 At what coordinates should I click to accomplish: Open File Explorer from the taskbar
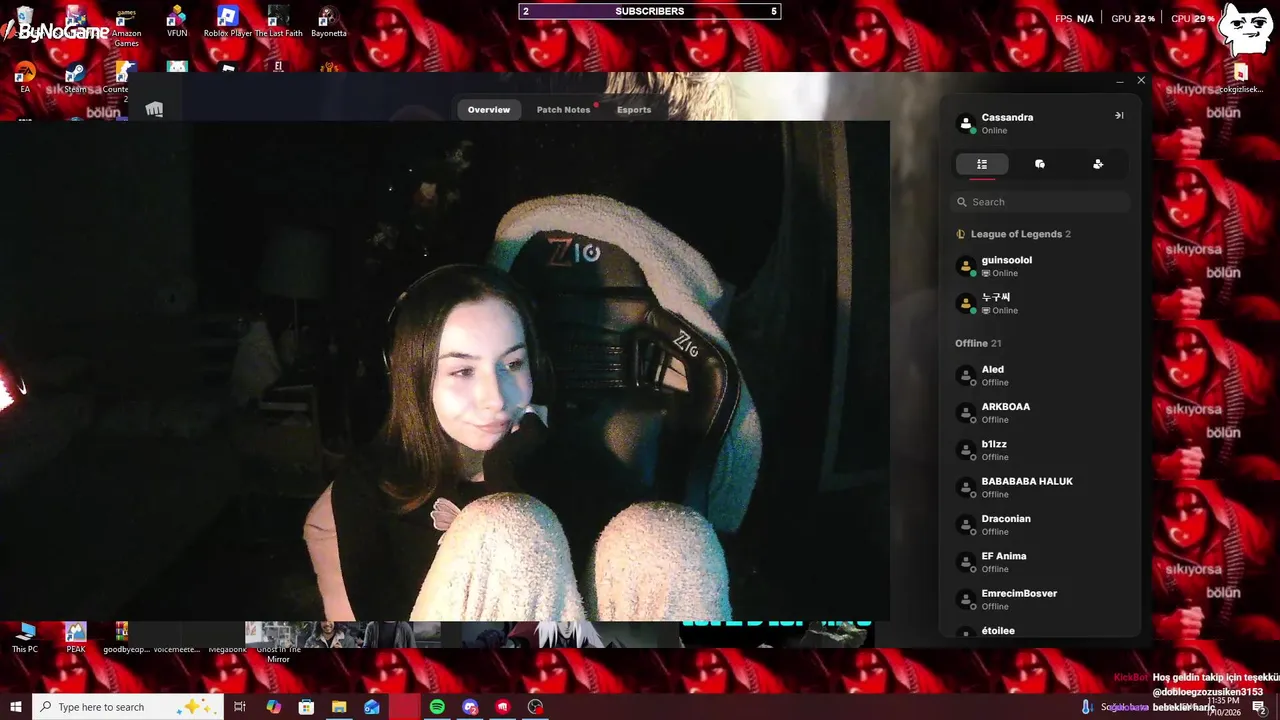point(339,707)
